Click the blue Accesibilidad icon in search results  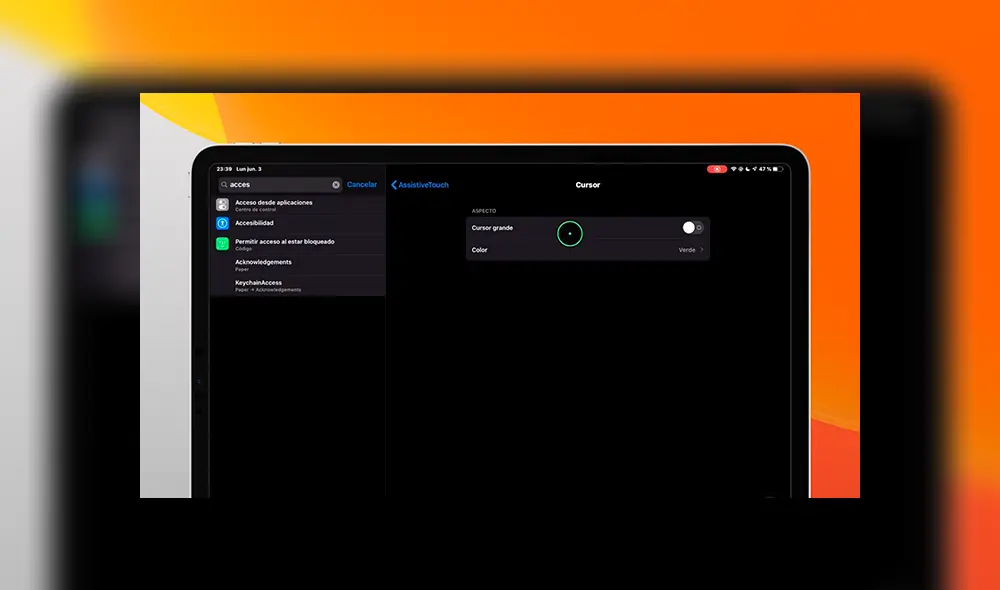point(222,223)
